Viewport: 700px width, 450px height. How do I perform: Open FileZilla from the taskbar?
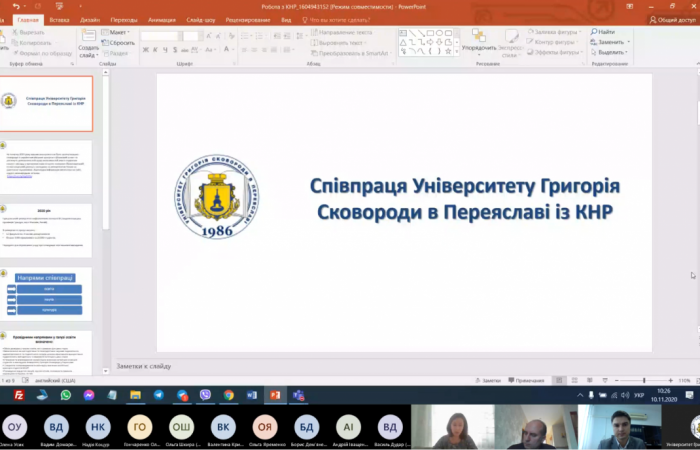click(19, 395)
